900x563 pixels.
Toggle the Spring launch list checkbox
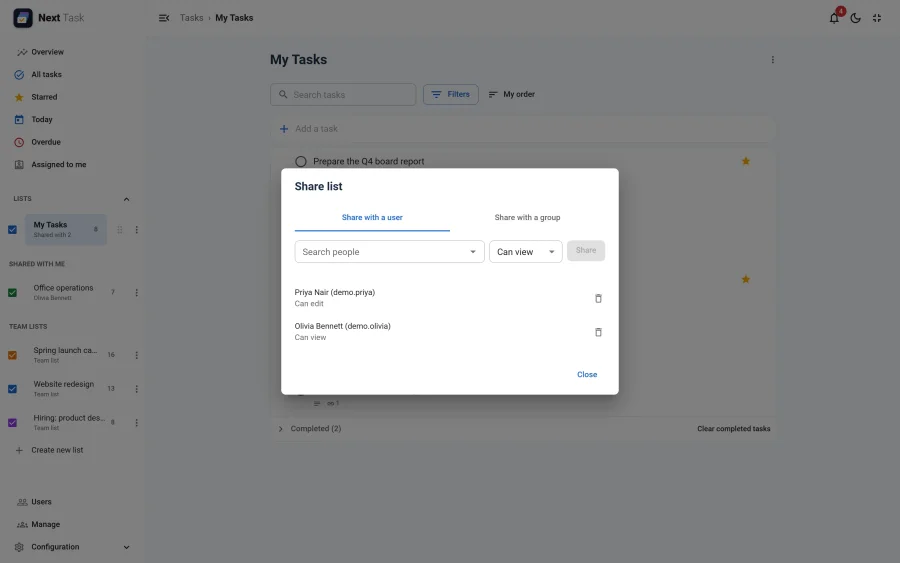[12, 355]
